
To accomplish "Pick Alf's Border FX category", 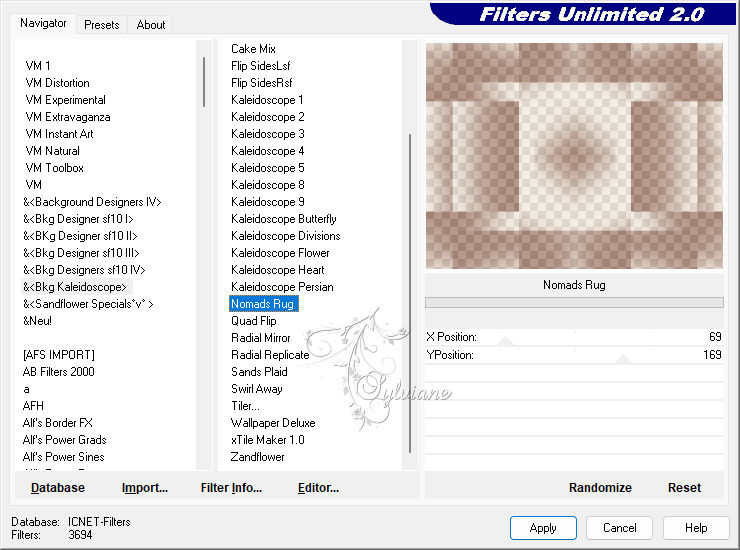I will click(58, 423).
